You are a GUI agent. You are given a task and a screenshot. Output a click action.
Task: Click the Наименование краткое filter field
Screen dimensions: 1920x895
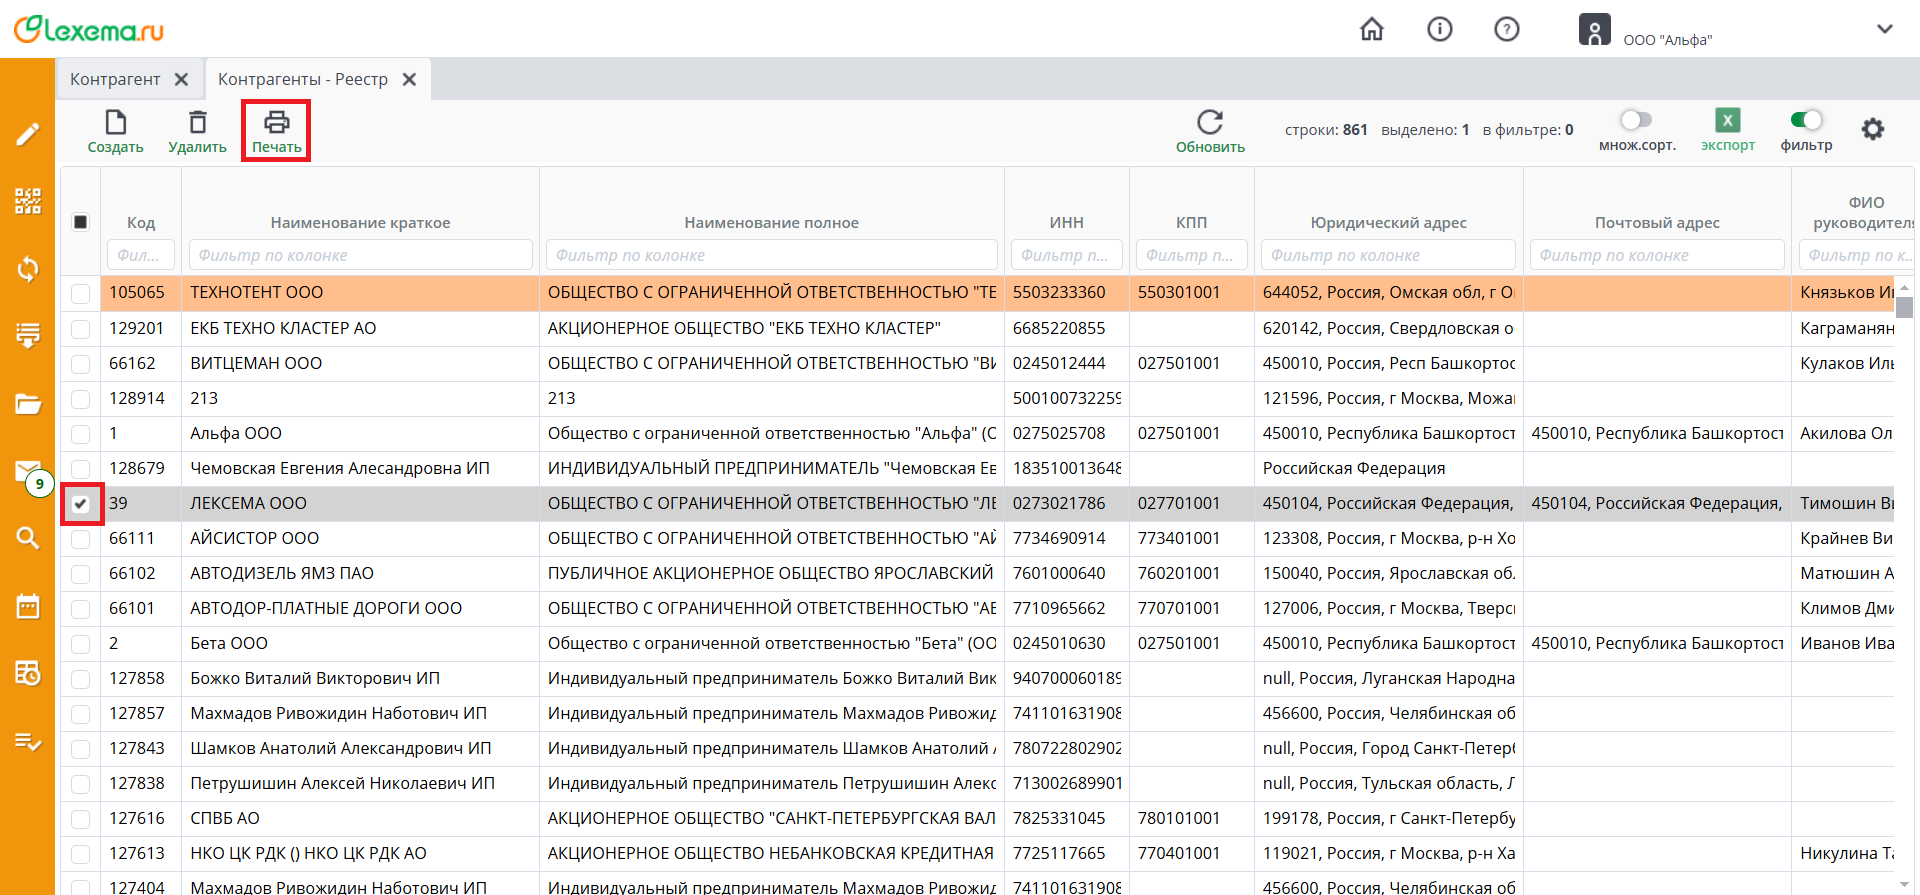tap(360, 255)
